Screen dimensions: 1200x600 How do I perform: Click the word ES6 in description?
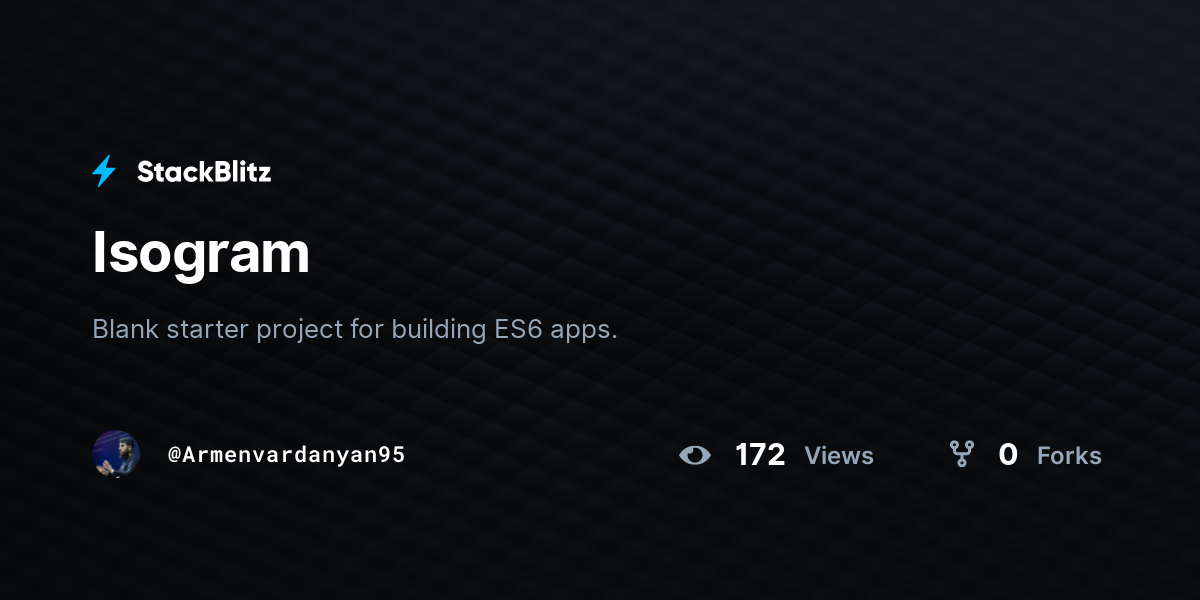tap(518, 328)
